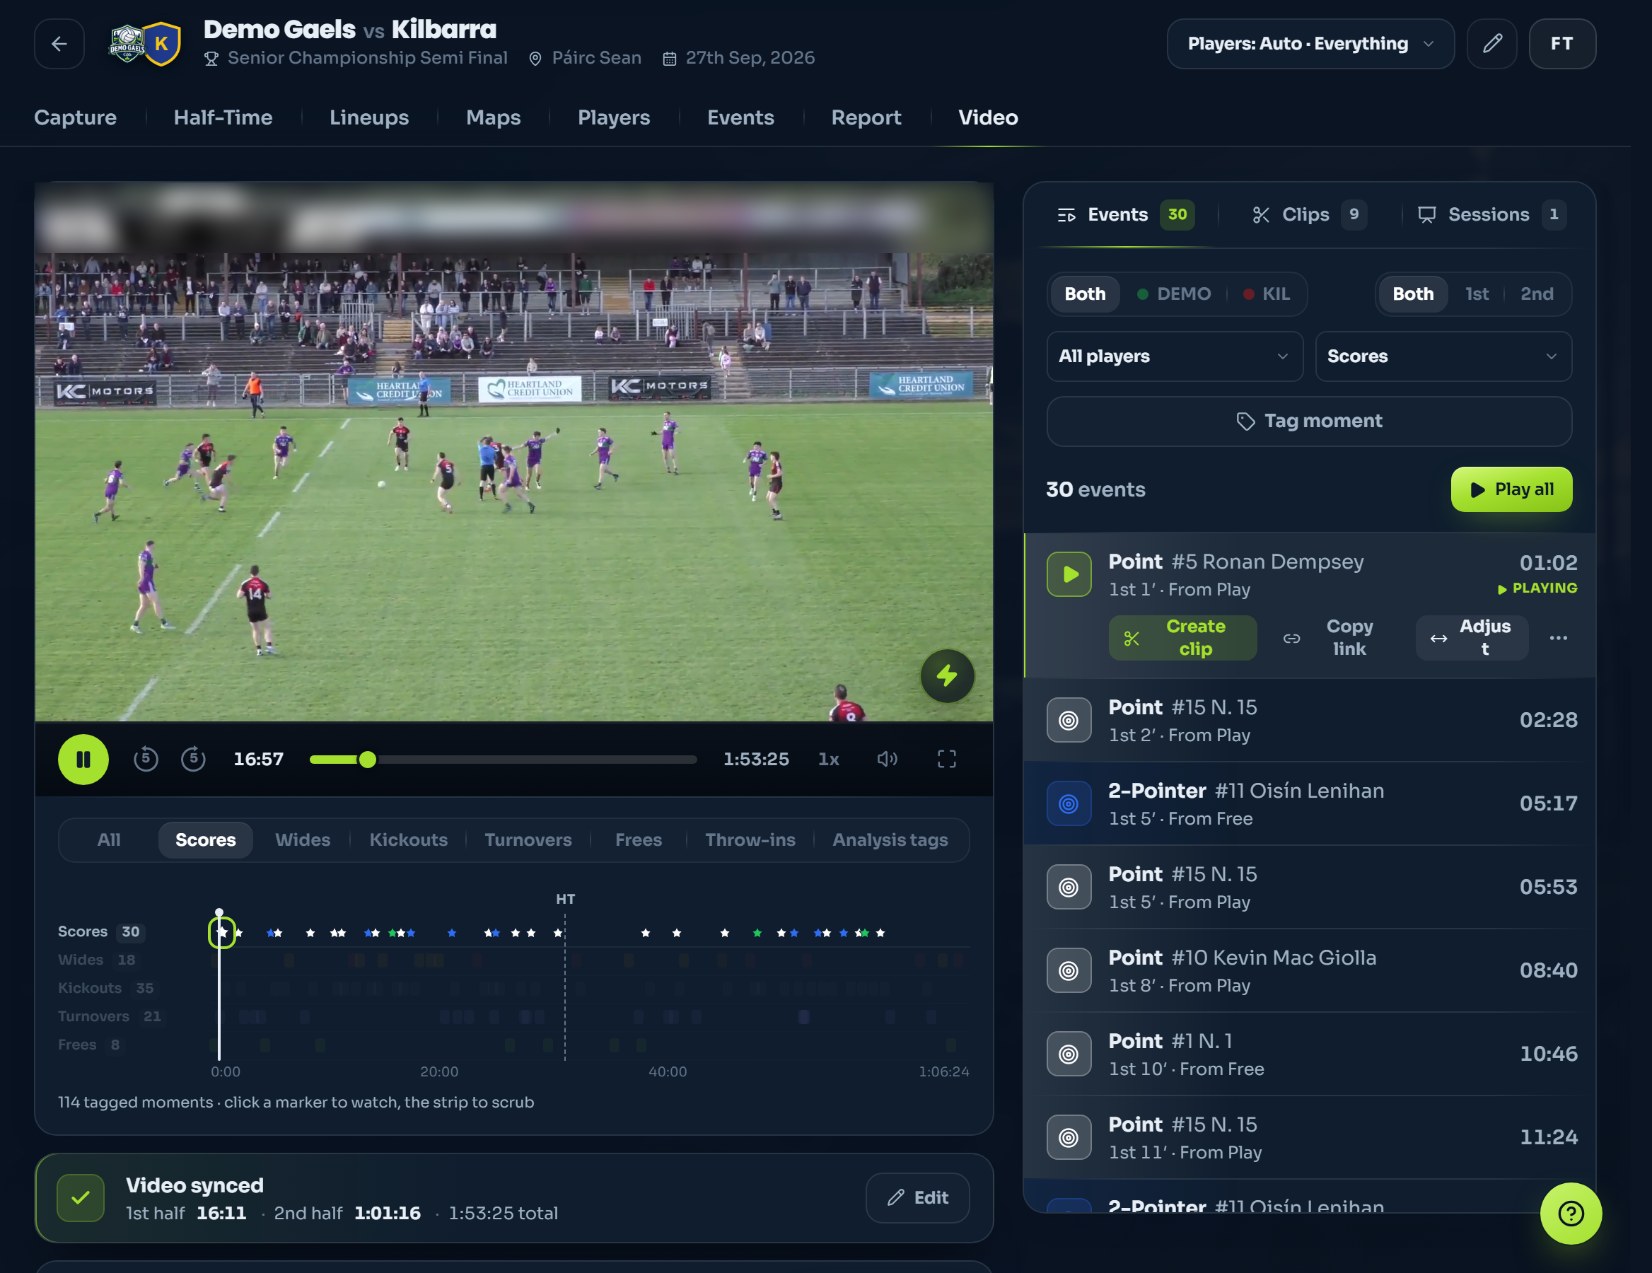The width and height of the screenshot is (1652, 1273).
Task: Filter events to KIL team only
Action: [x=1266, y=294]
